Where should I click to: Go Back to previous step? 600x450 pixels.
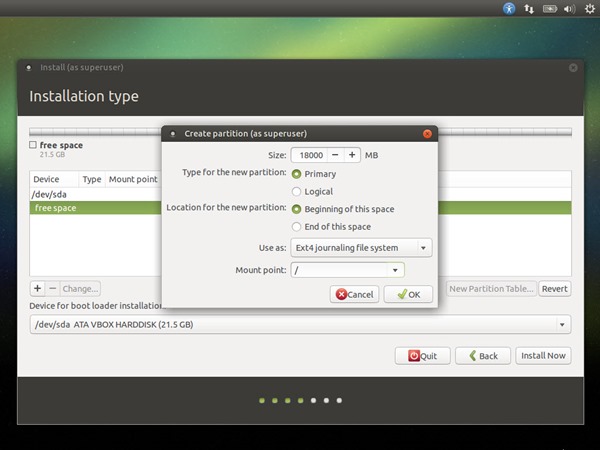[x=483, y=356]
